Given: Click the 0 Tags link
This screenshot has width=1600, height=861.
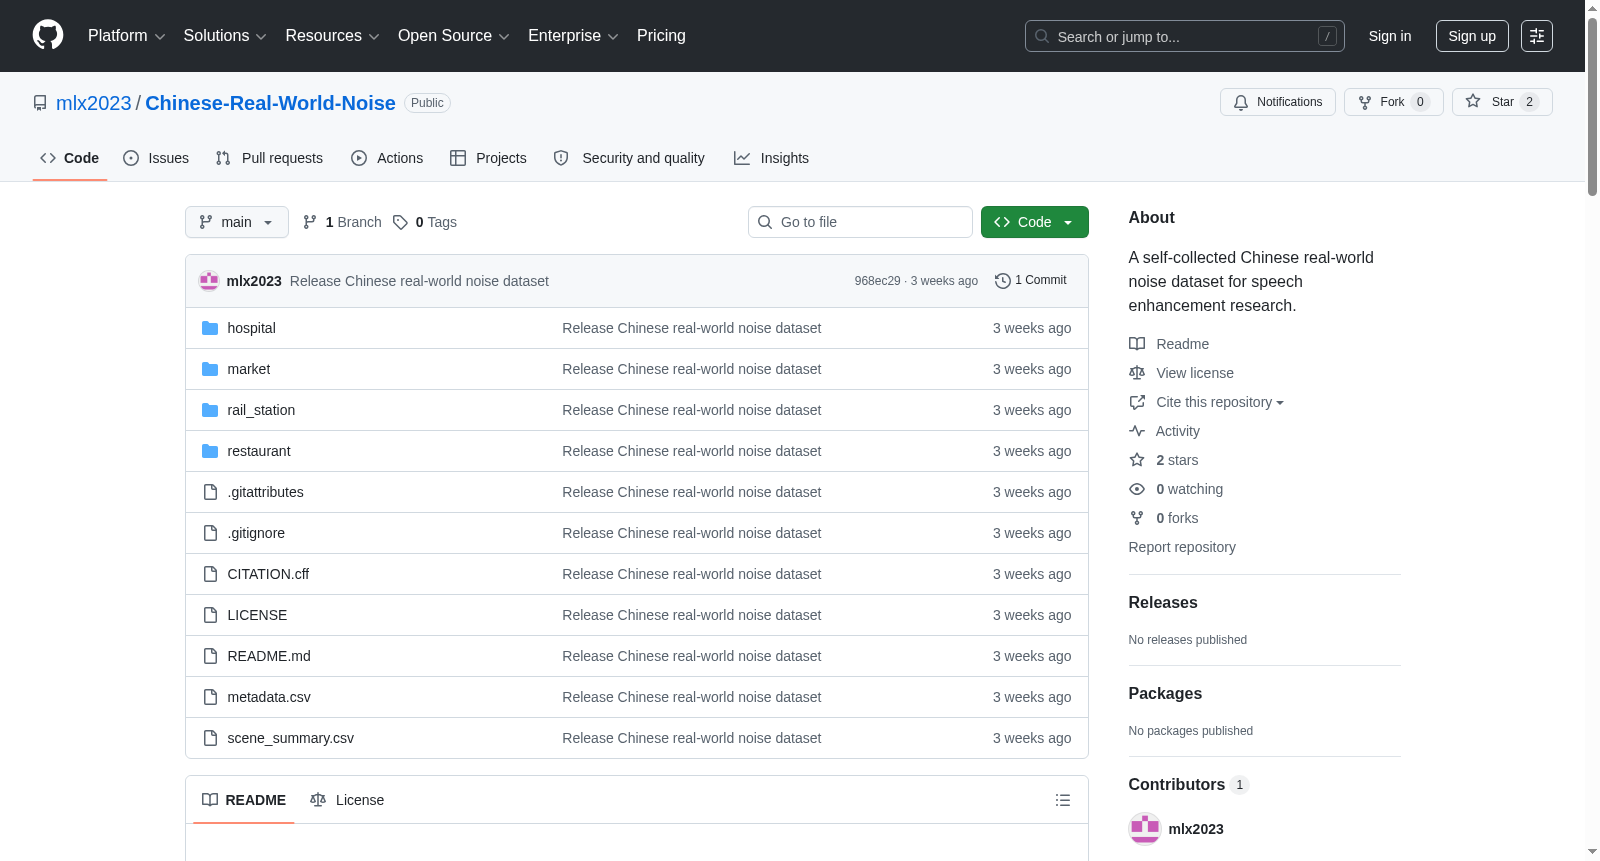Looking at the screenshot, I should [425, 222].
